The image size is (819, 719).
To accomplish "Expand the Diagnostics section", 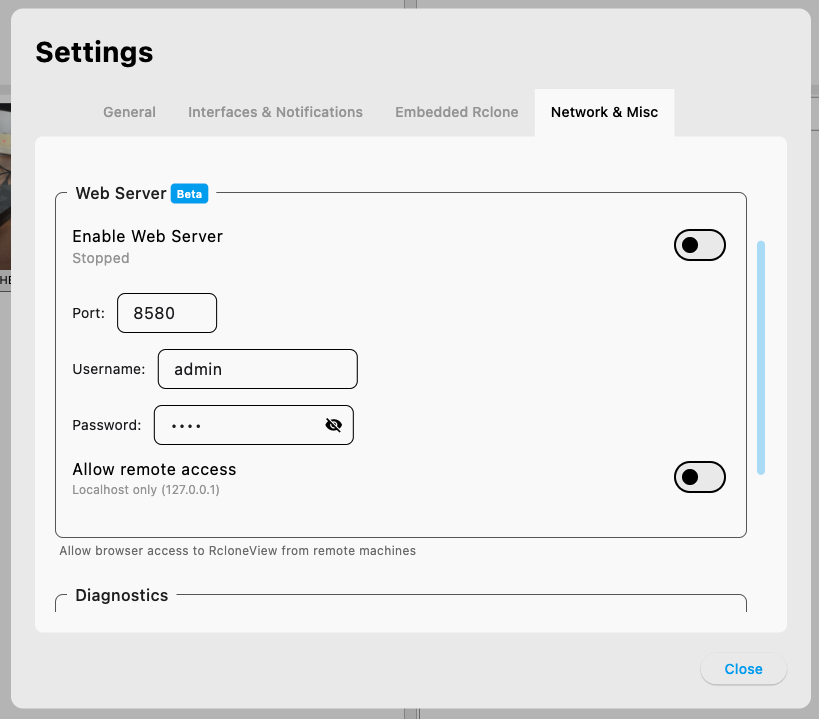I will tap(121, 595).
